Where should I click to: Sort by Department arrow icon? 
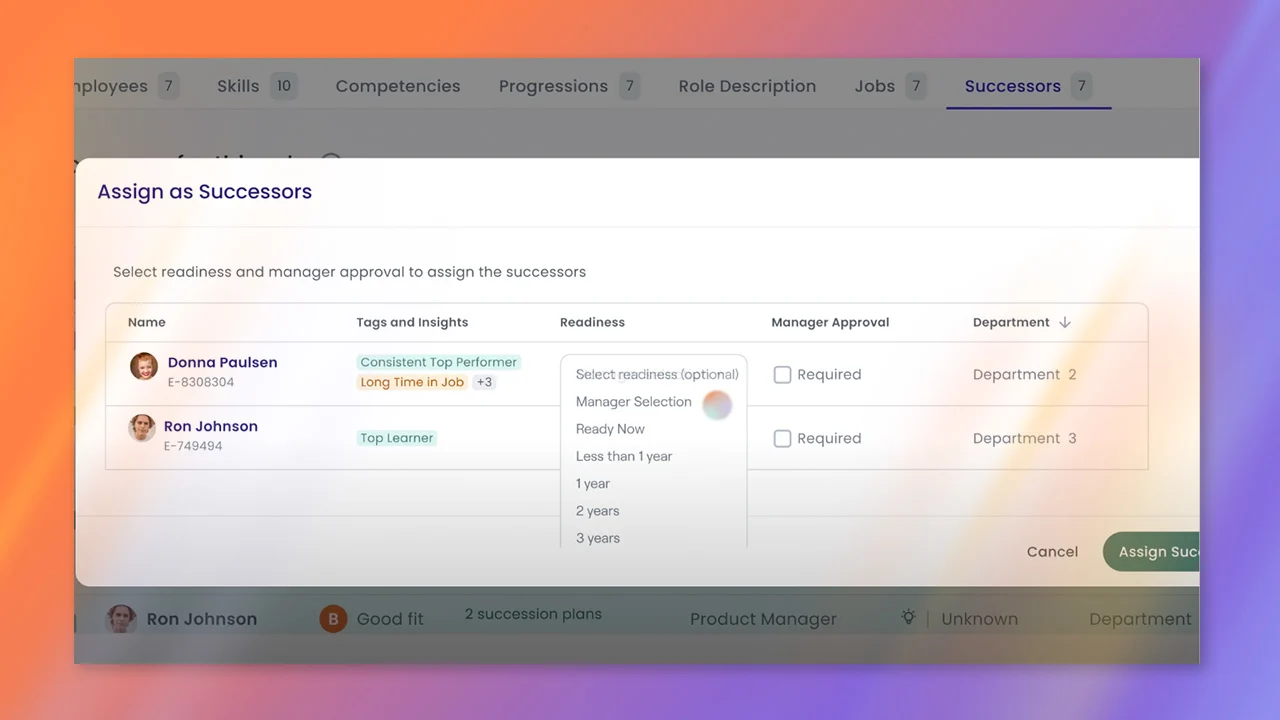tap(1065, 322)
